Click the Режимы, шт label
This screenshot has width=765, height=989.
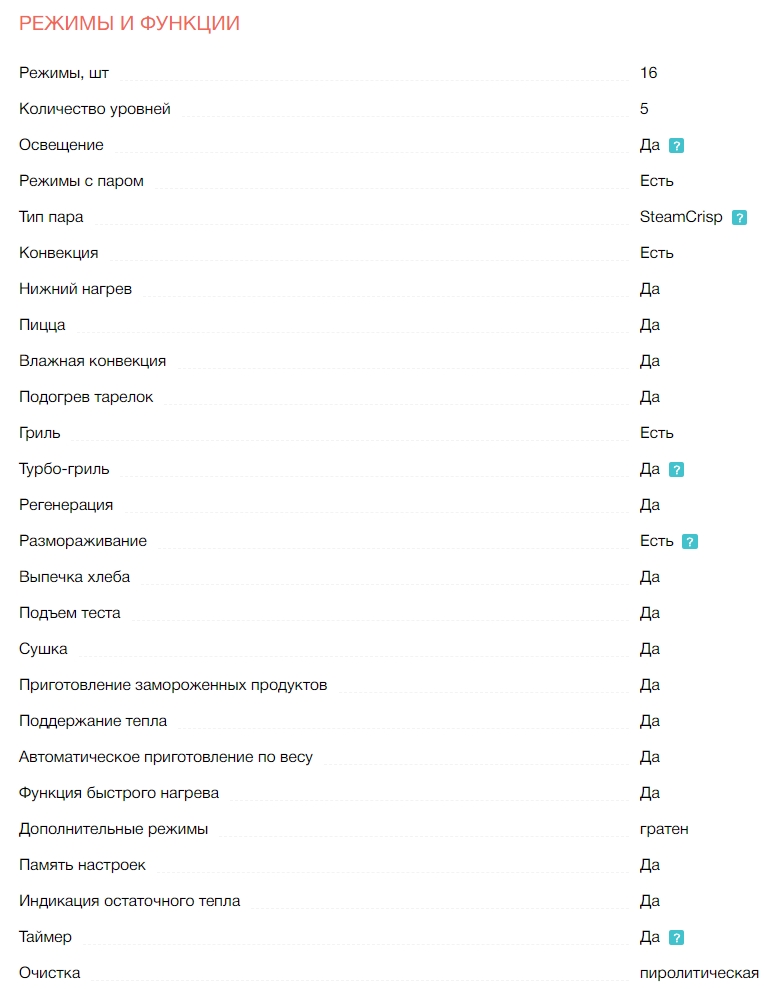pos(64,73)
